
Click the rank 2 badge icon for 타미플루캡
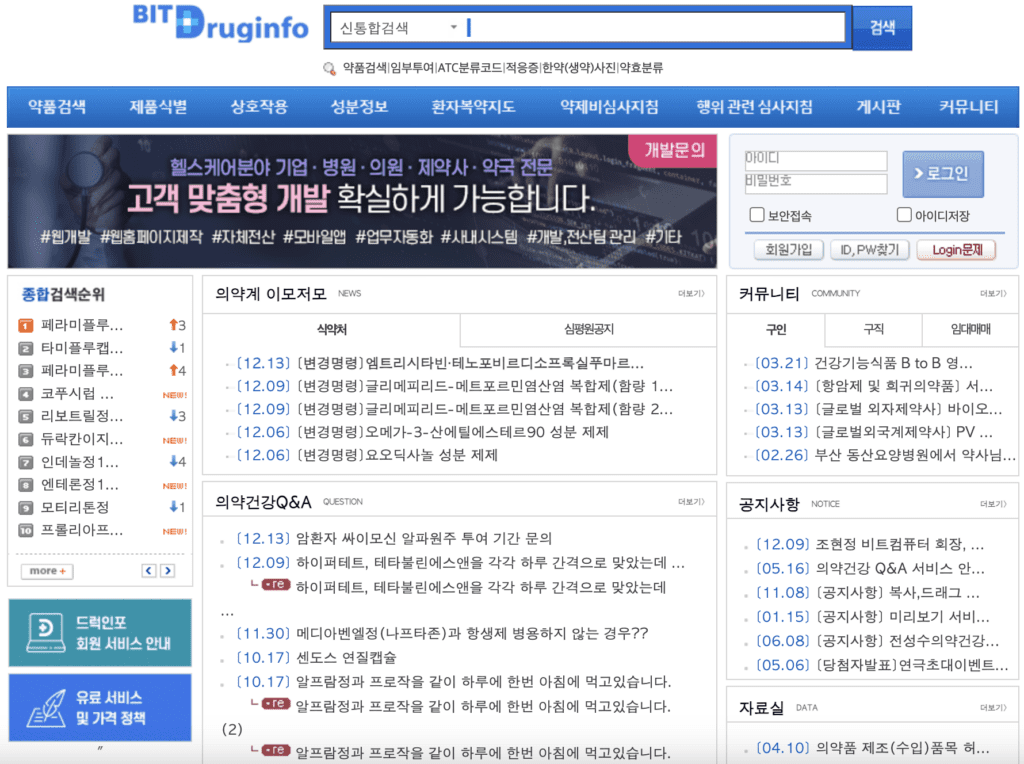point(25,348)
